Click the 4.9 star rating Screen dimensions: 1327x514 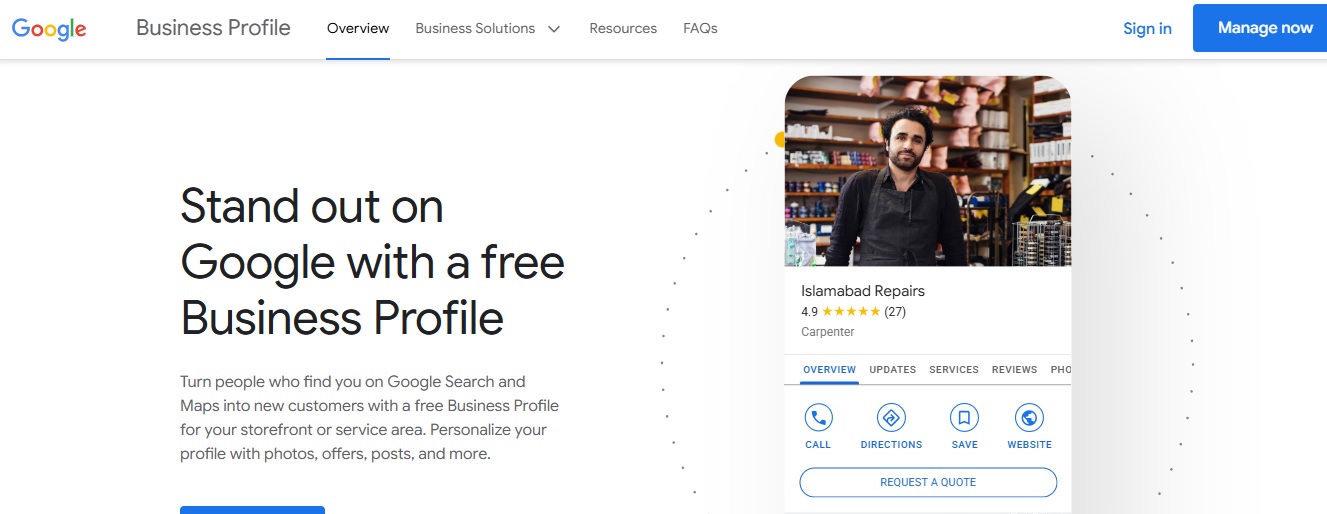[x=853, y=312]
